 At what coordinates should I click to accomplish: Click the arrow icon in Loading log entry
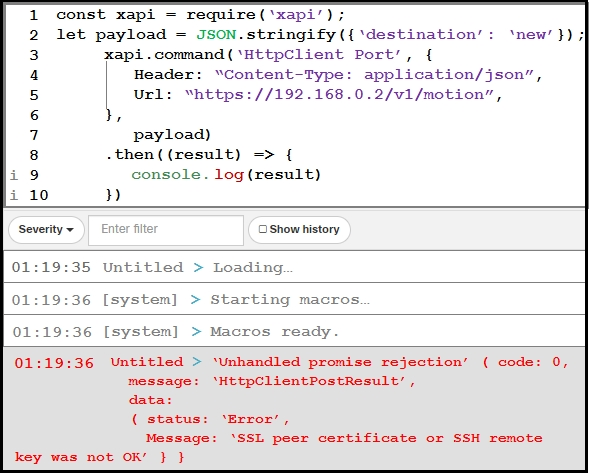[x=198, y=268]
